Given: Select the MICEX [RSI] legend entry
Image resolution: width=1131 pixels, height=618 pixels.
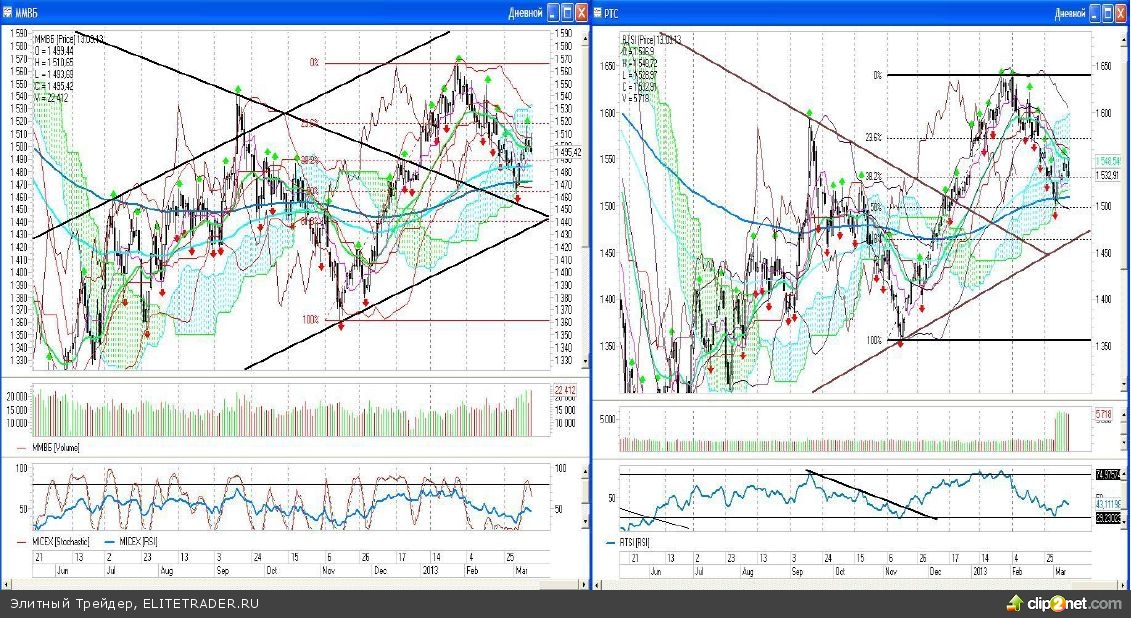Looking at the screenshot, I should (139, 541).
